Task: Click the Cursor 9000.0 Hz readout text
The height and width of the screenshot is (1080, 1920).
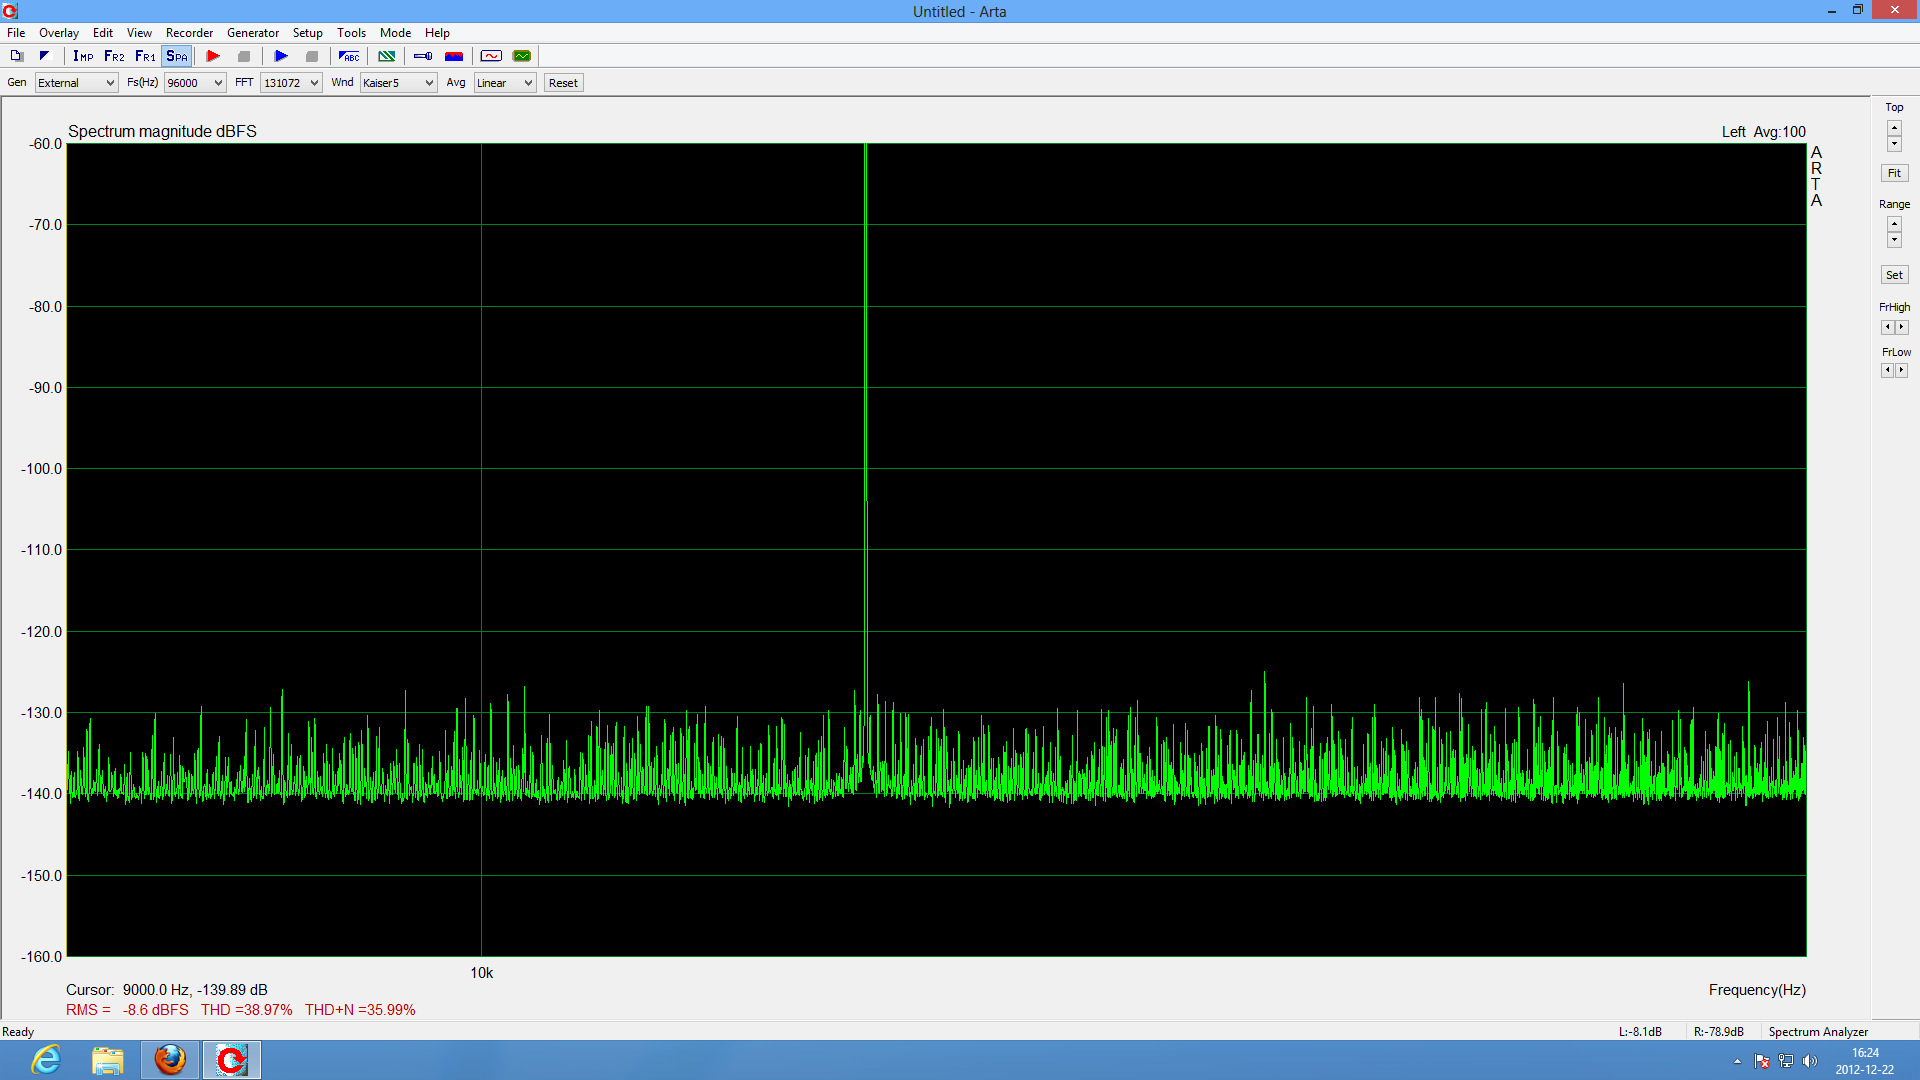Action: click(x=167, y=990)
